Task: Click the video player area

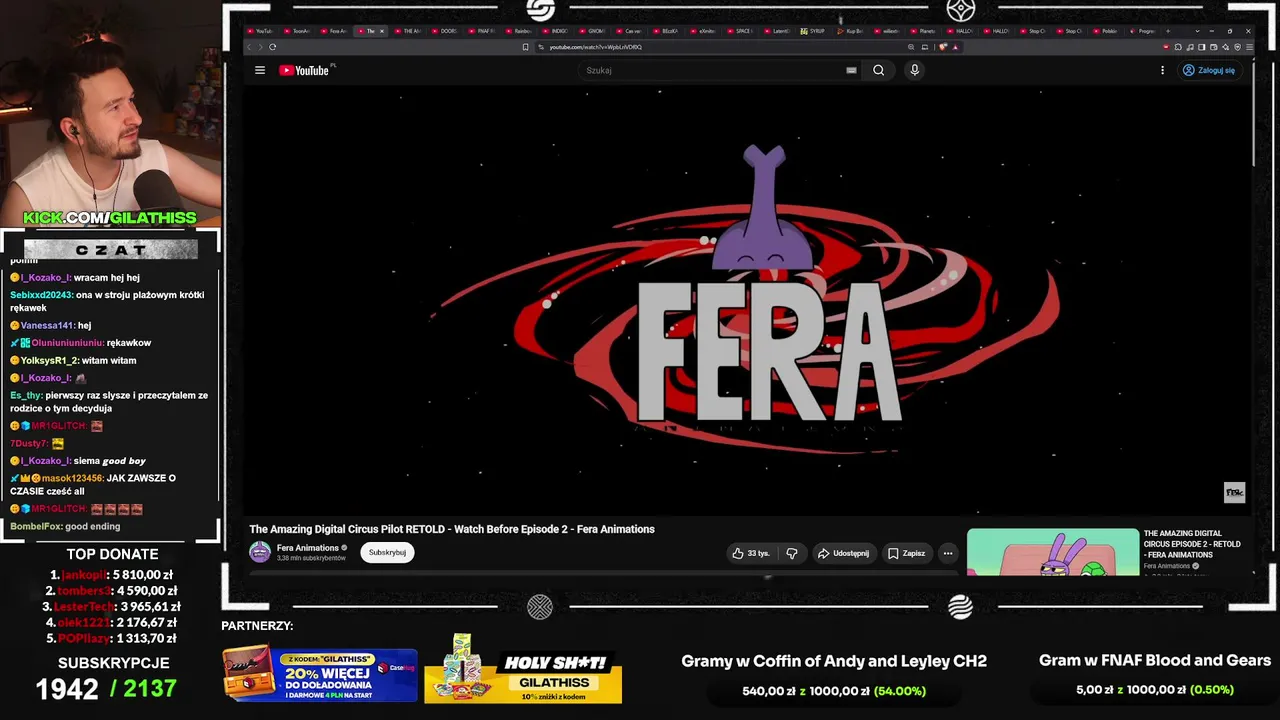Action: pos(746,300)
